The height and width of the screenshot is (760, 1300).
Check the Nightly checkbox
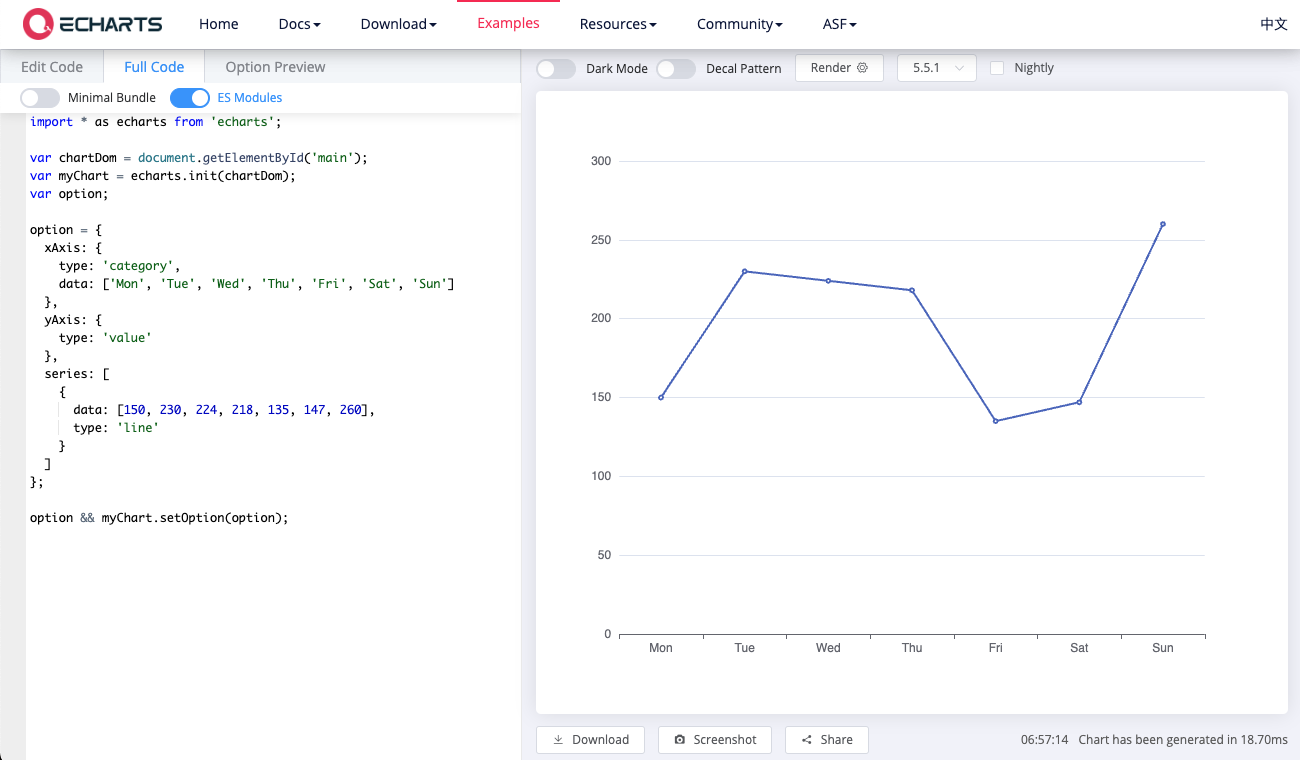(x=996, y=68)
